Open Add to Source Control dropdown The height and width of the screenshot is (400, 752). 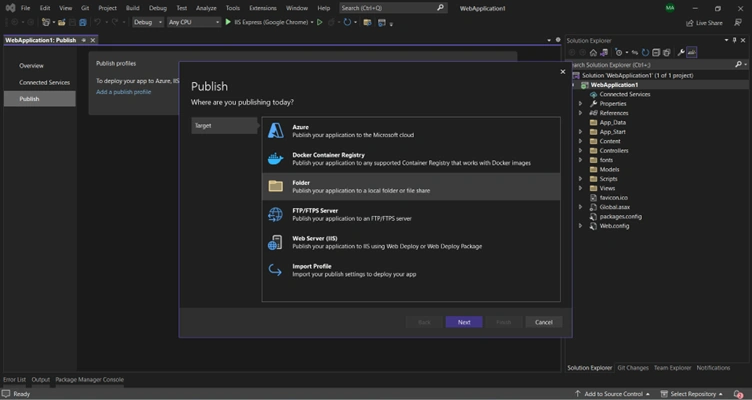coord(612,394)
